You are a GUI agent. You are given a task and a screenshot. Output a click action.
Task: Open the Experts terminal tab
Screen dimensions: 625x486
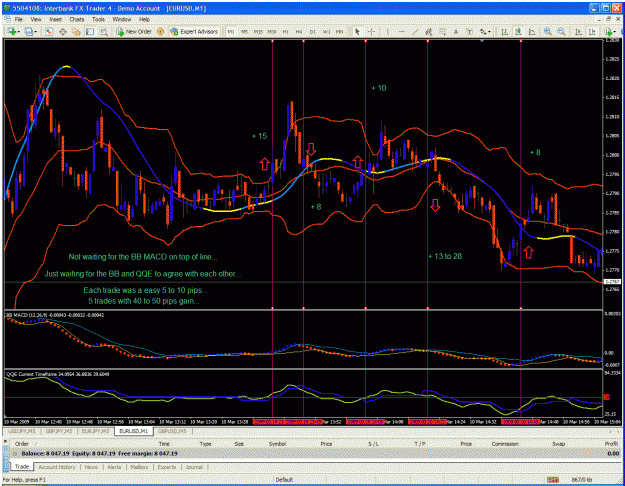click(167, 467)
